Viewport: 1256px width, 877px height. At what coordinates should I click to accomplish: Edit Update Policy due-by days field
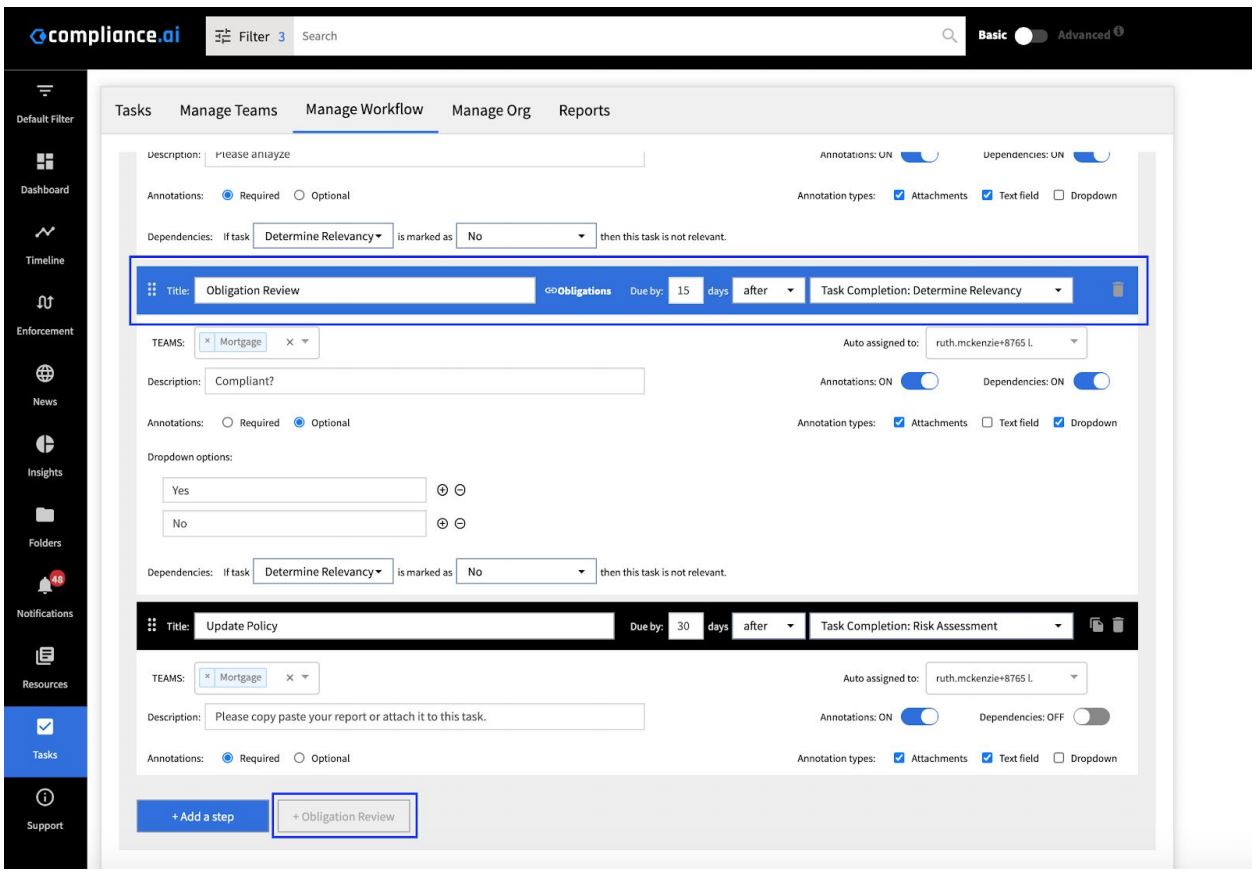point(685,626)
